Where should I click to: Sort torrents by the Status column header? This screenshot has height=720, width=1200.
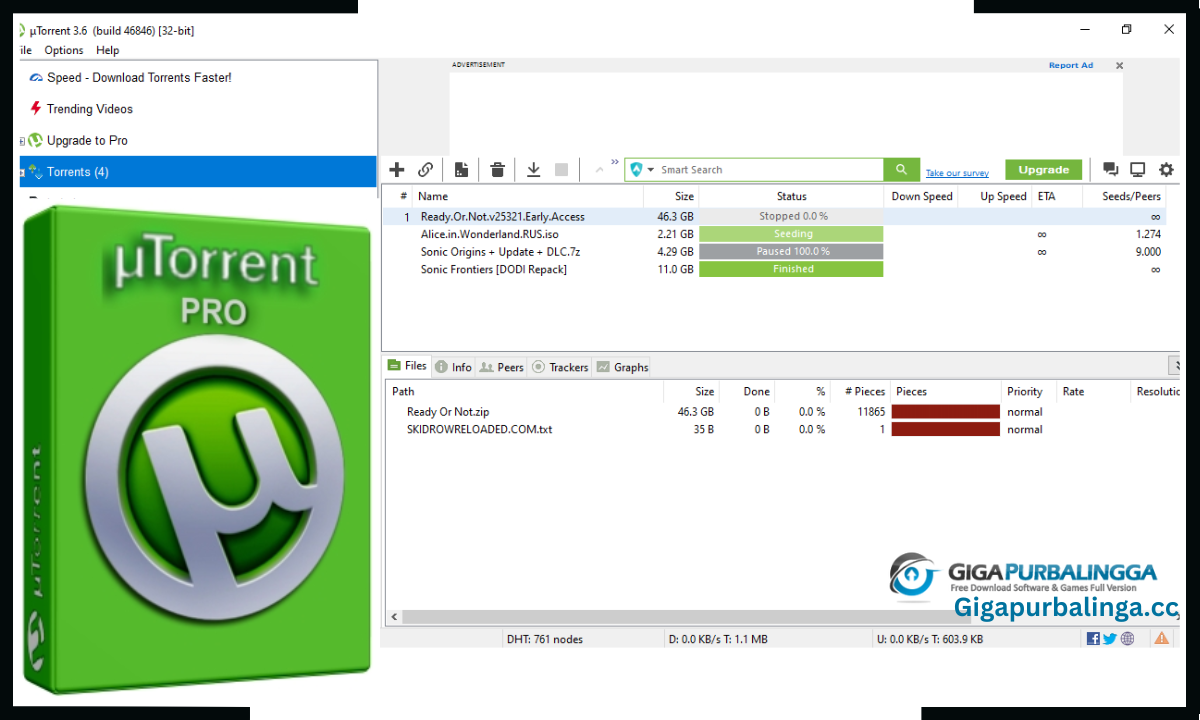[791, 196]
